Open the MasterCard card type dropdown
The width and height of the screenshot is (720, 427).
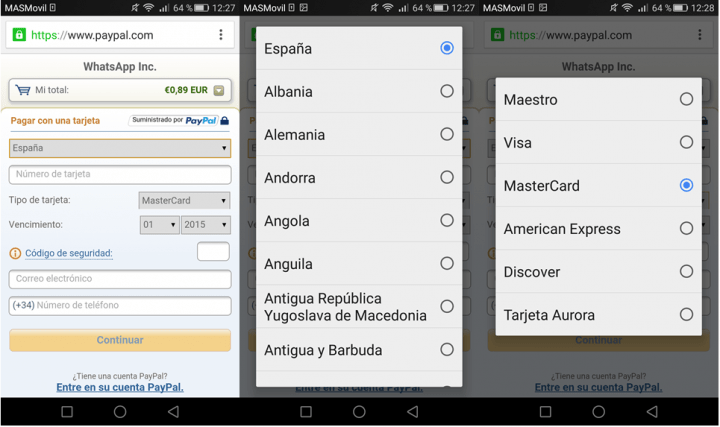[185, 200]
